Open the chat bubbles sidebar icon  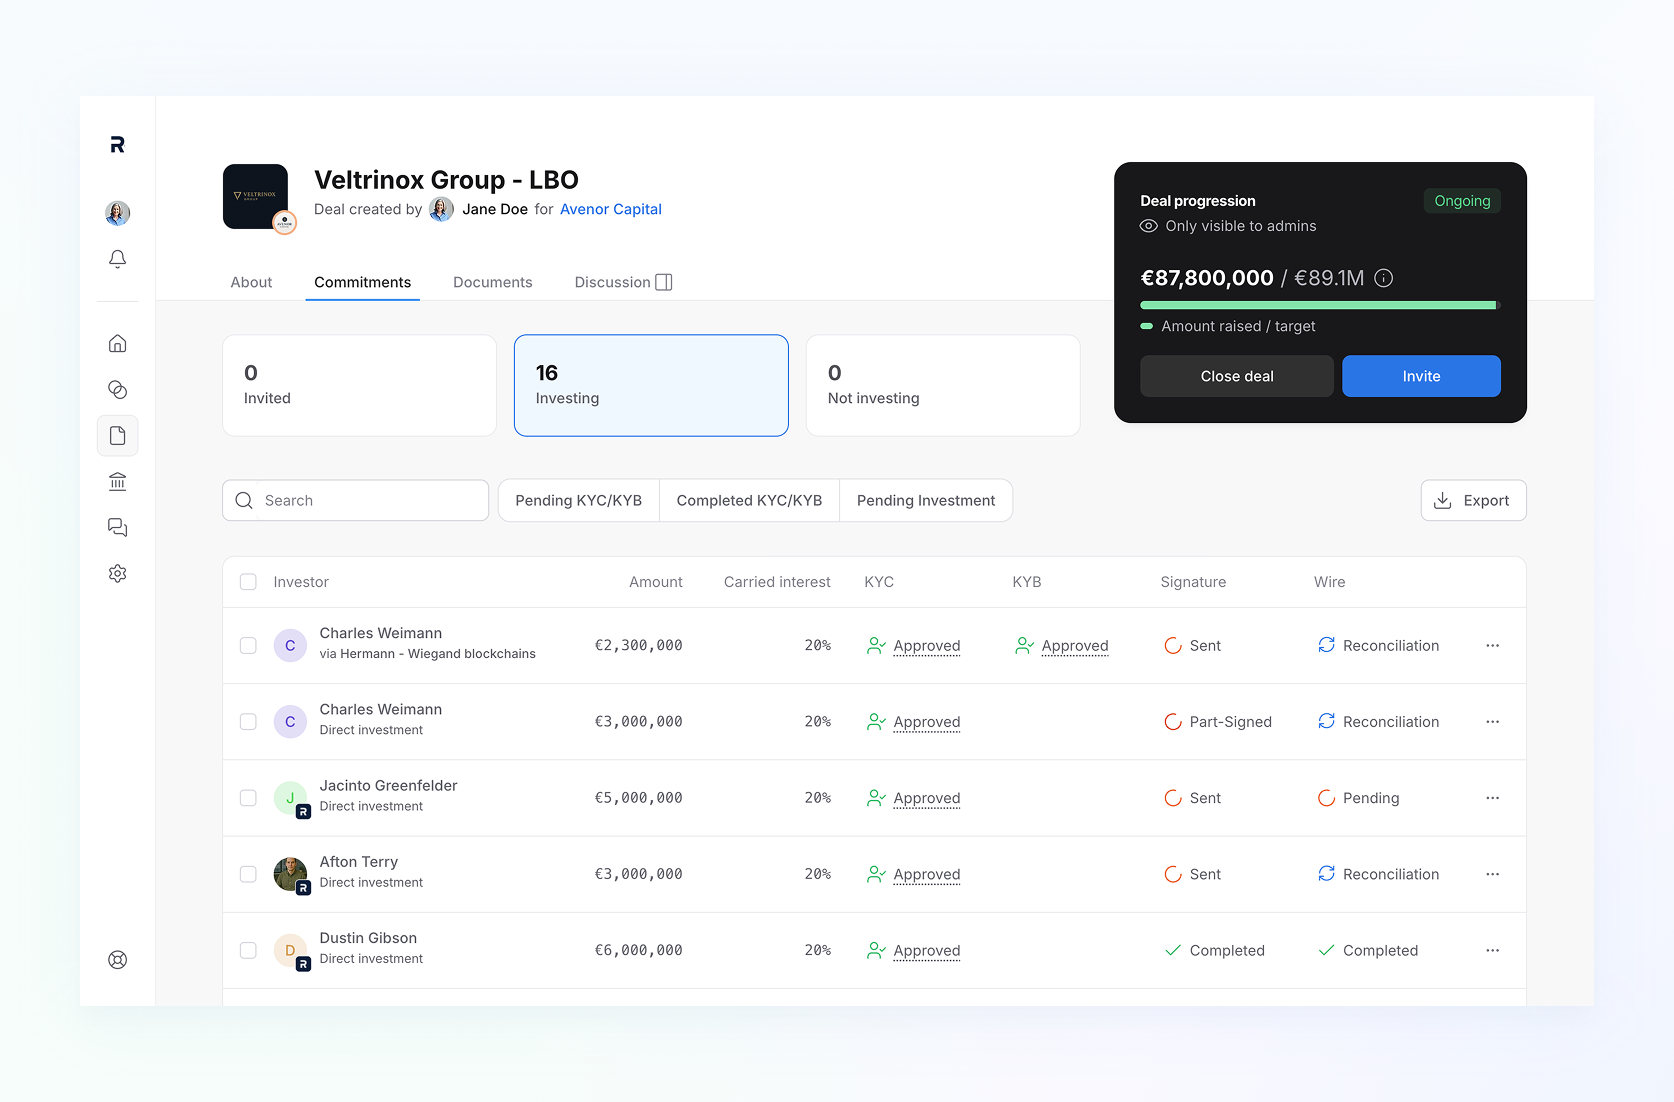click(117, 527)
